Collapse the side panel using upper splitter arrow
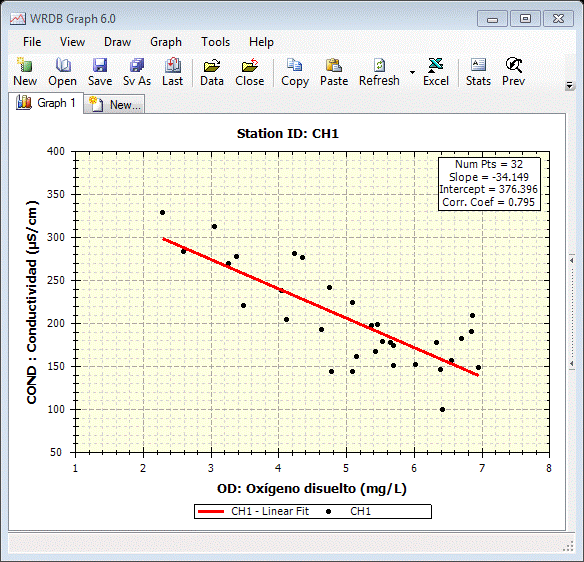 (572, 260)
